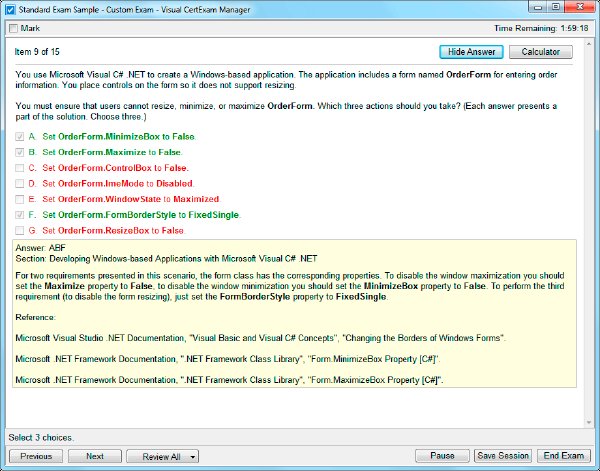Select answer text 'Set OrderForm.MinimizeBox to False'
This screenshot has width=600, height=471.
[119, 137]
